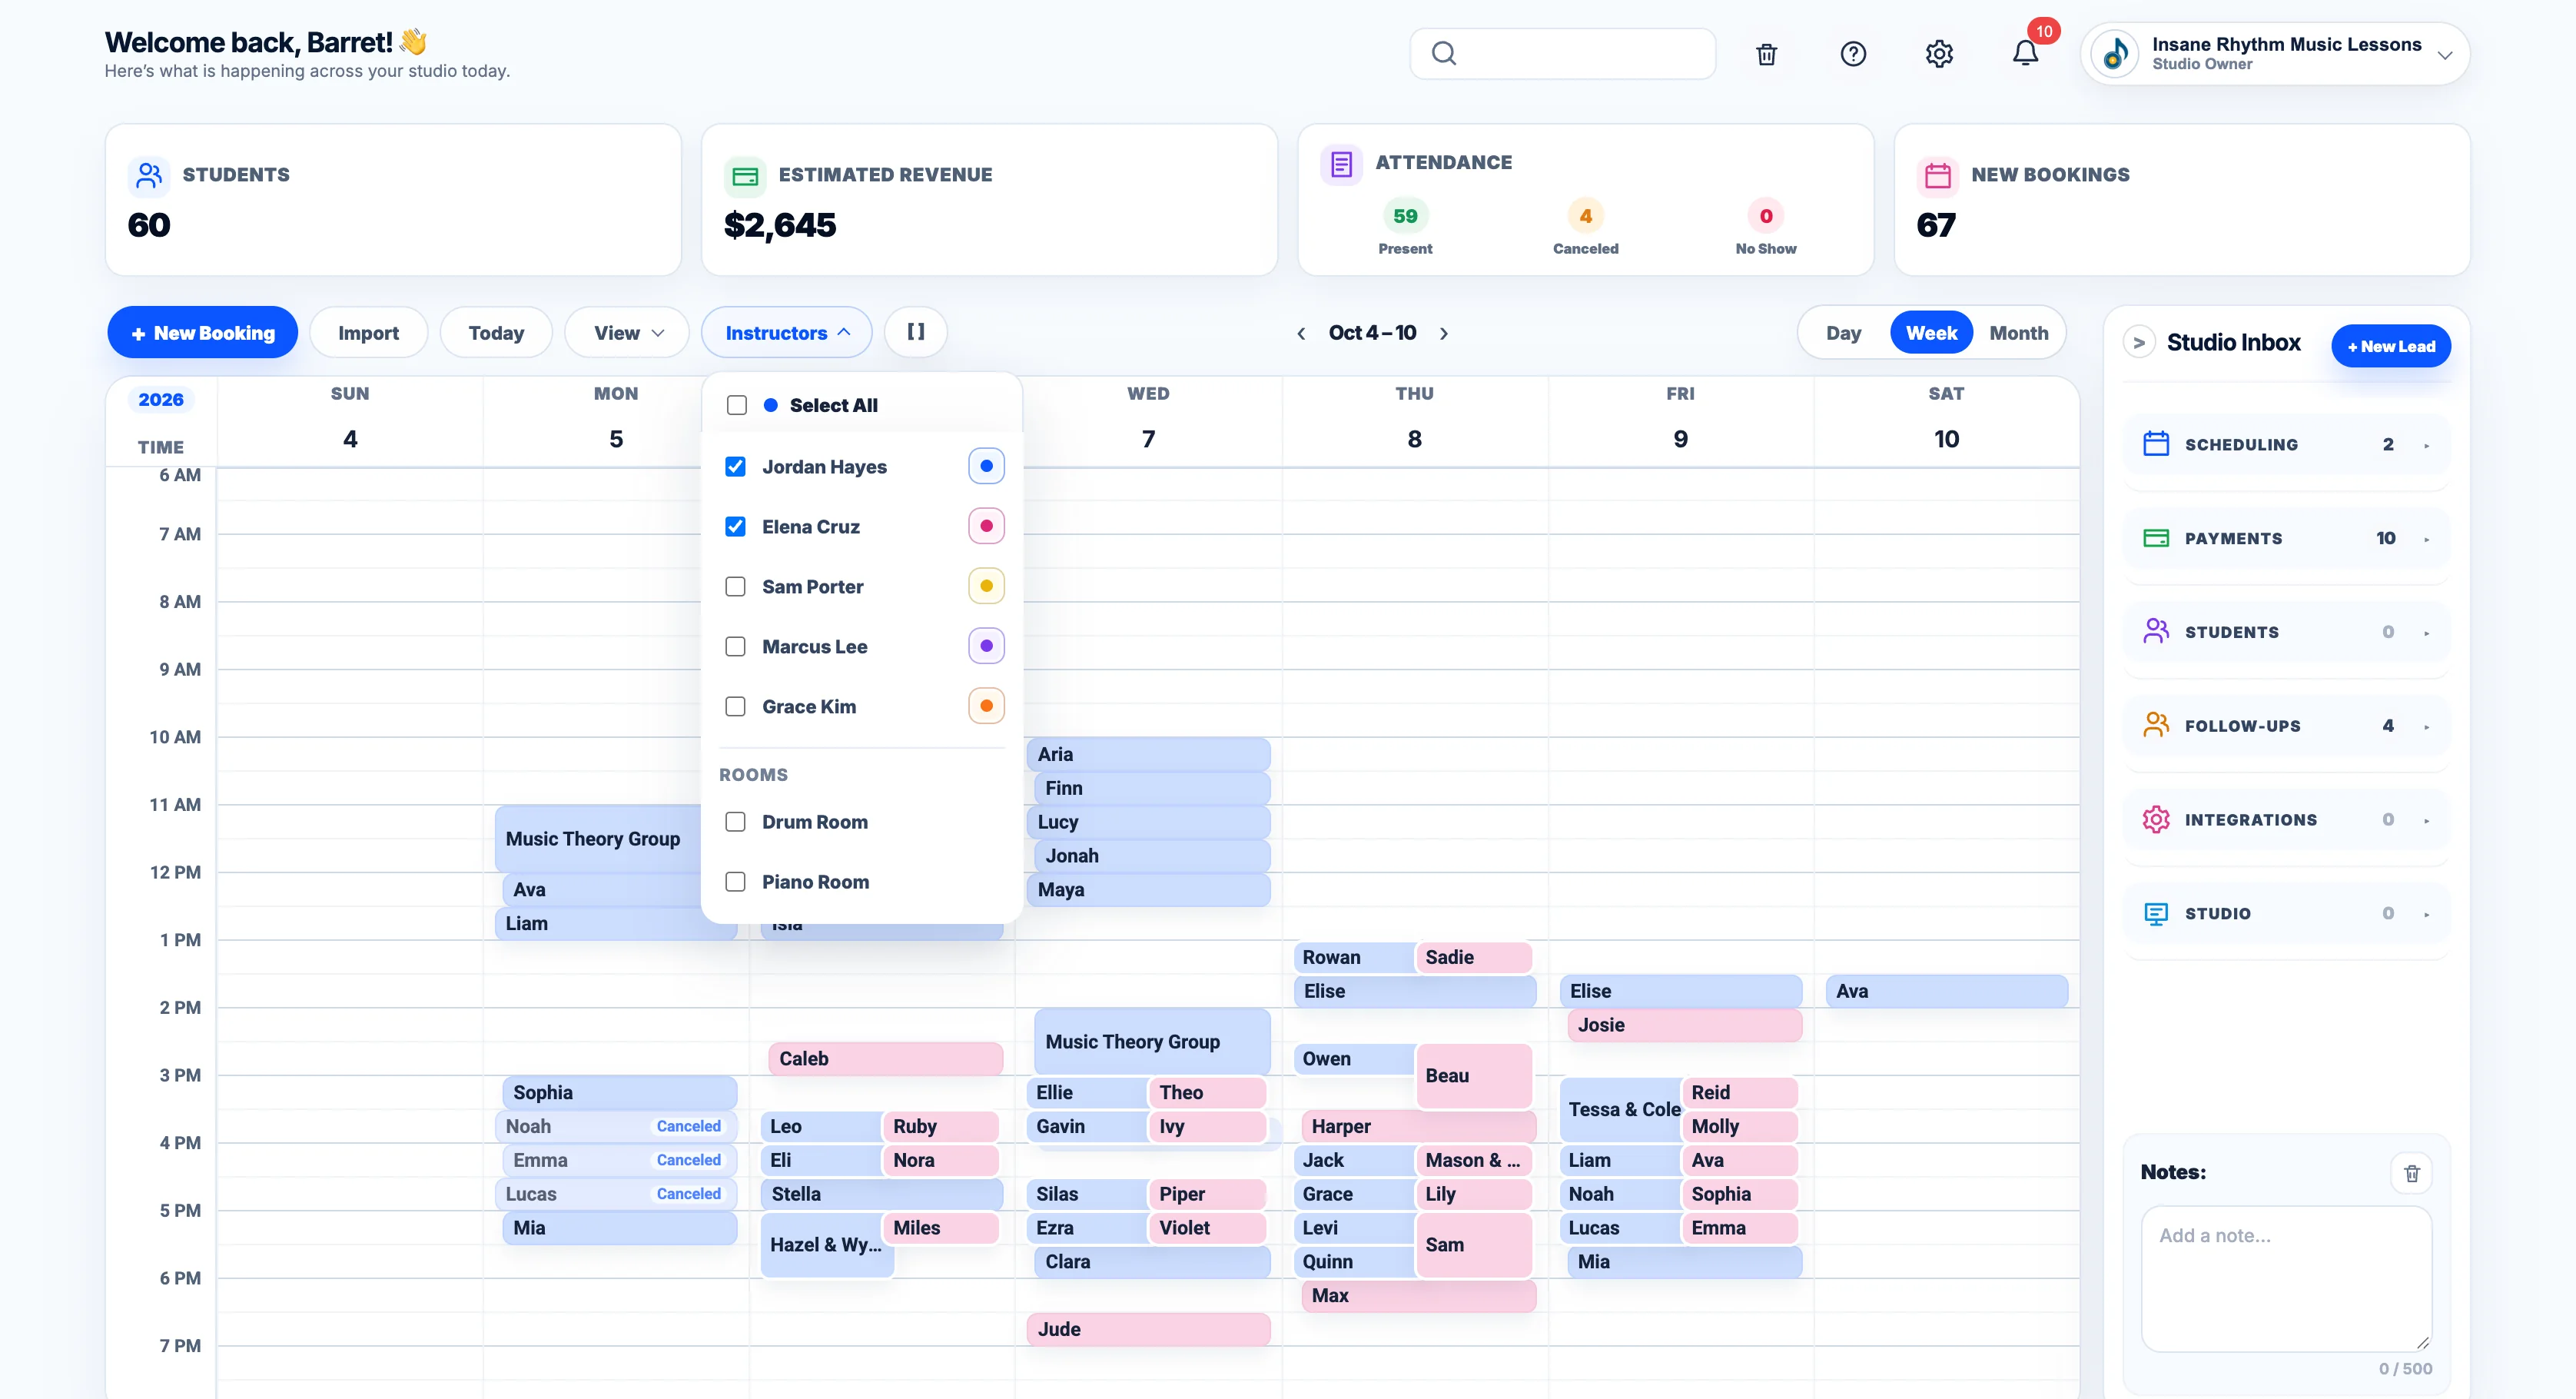Click the Scheduling calendar icon in inbox
Viewport: 2576px width, 1399px height.
coord(2156,444)
